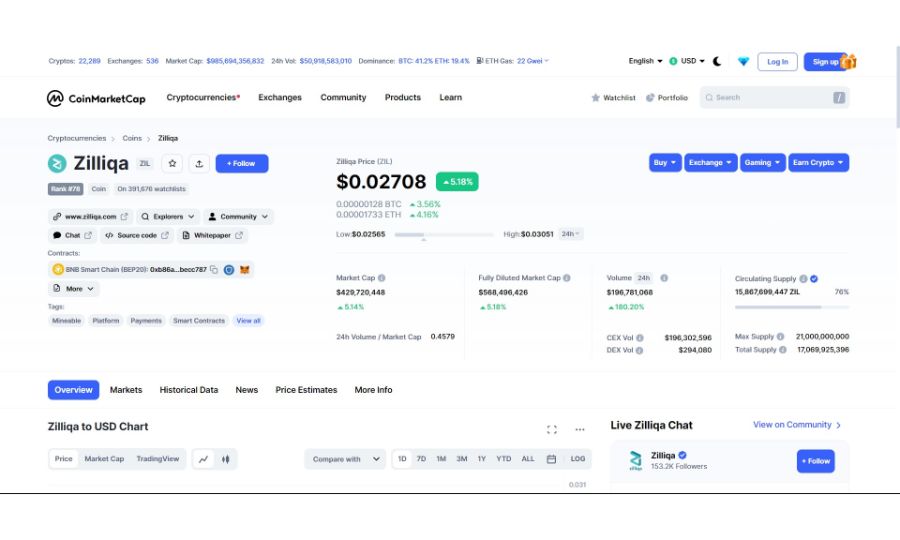Click the Trust Wallet shield icon
The height and width of the screenshot is (540, 900).
pyautogui.click(x=229, y=270)
